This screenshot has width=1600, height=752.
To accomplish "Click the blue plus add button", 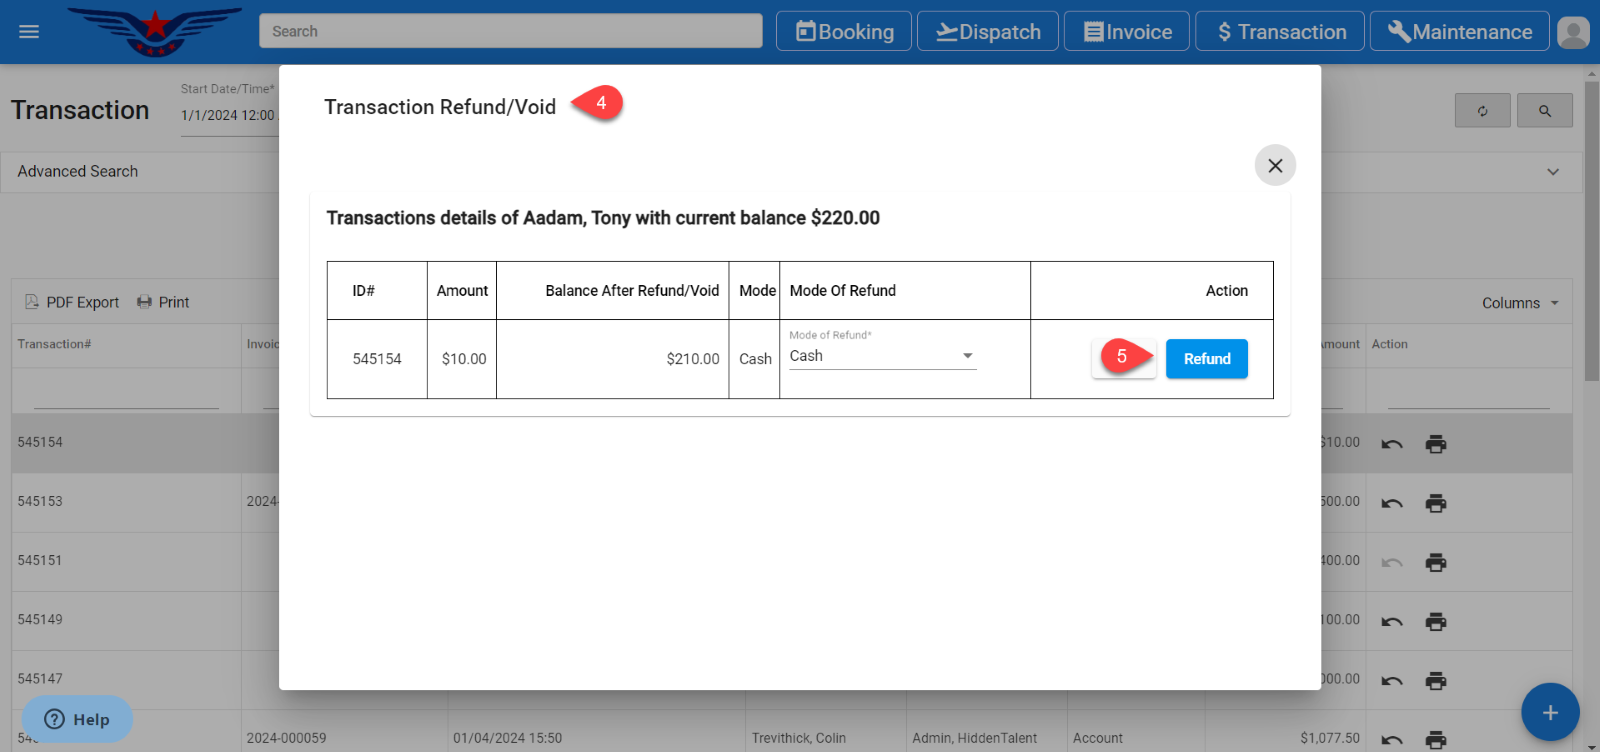I will click(x=1549, y=712).
